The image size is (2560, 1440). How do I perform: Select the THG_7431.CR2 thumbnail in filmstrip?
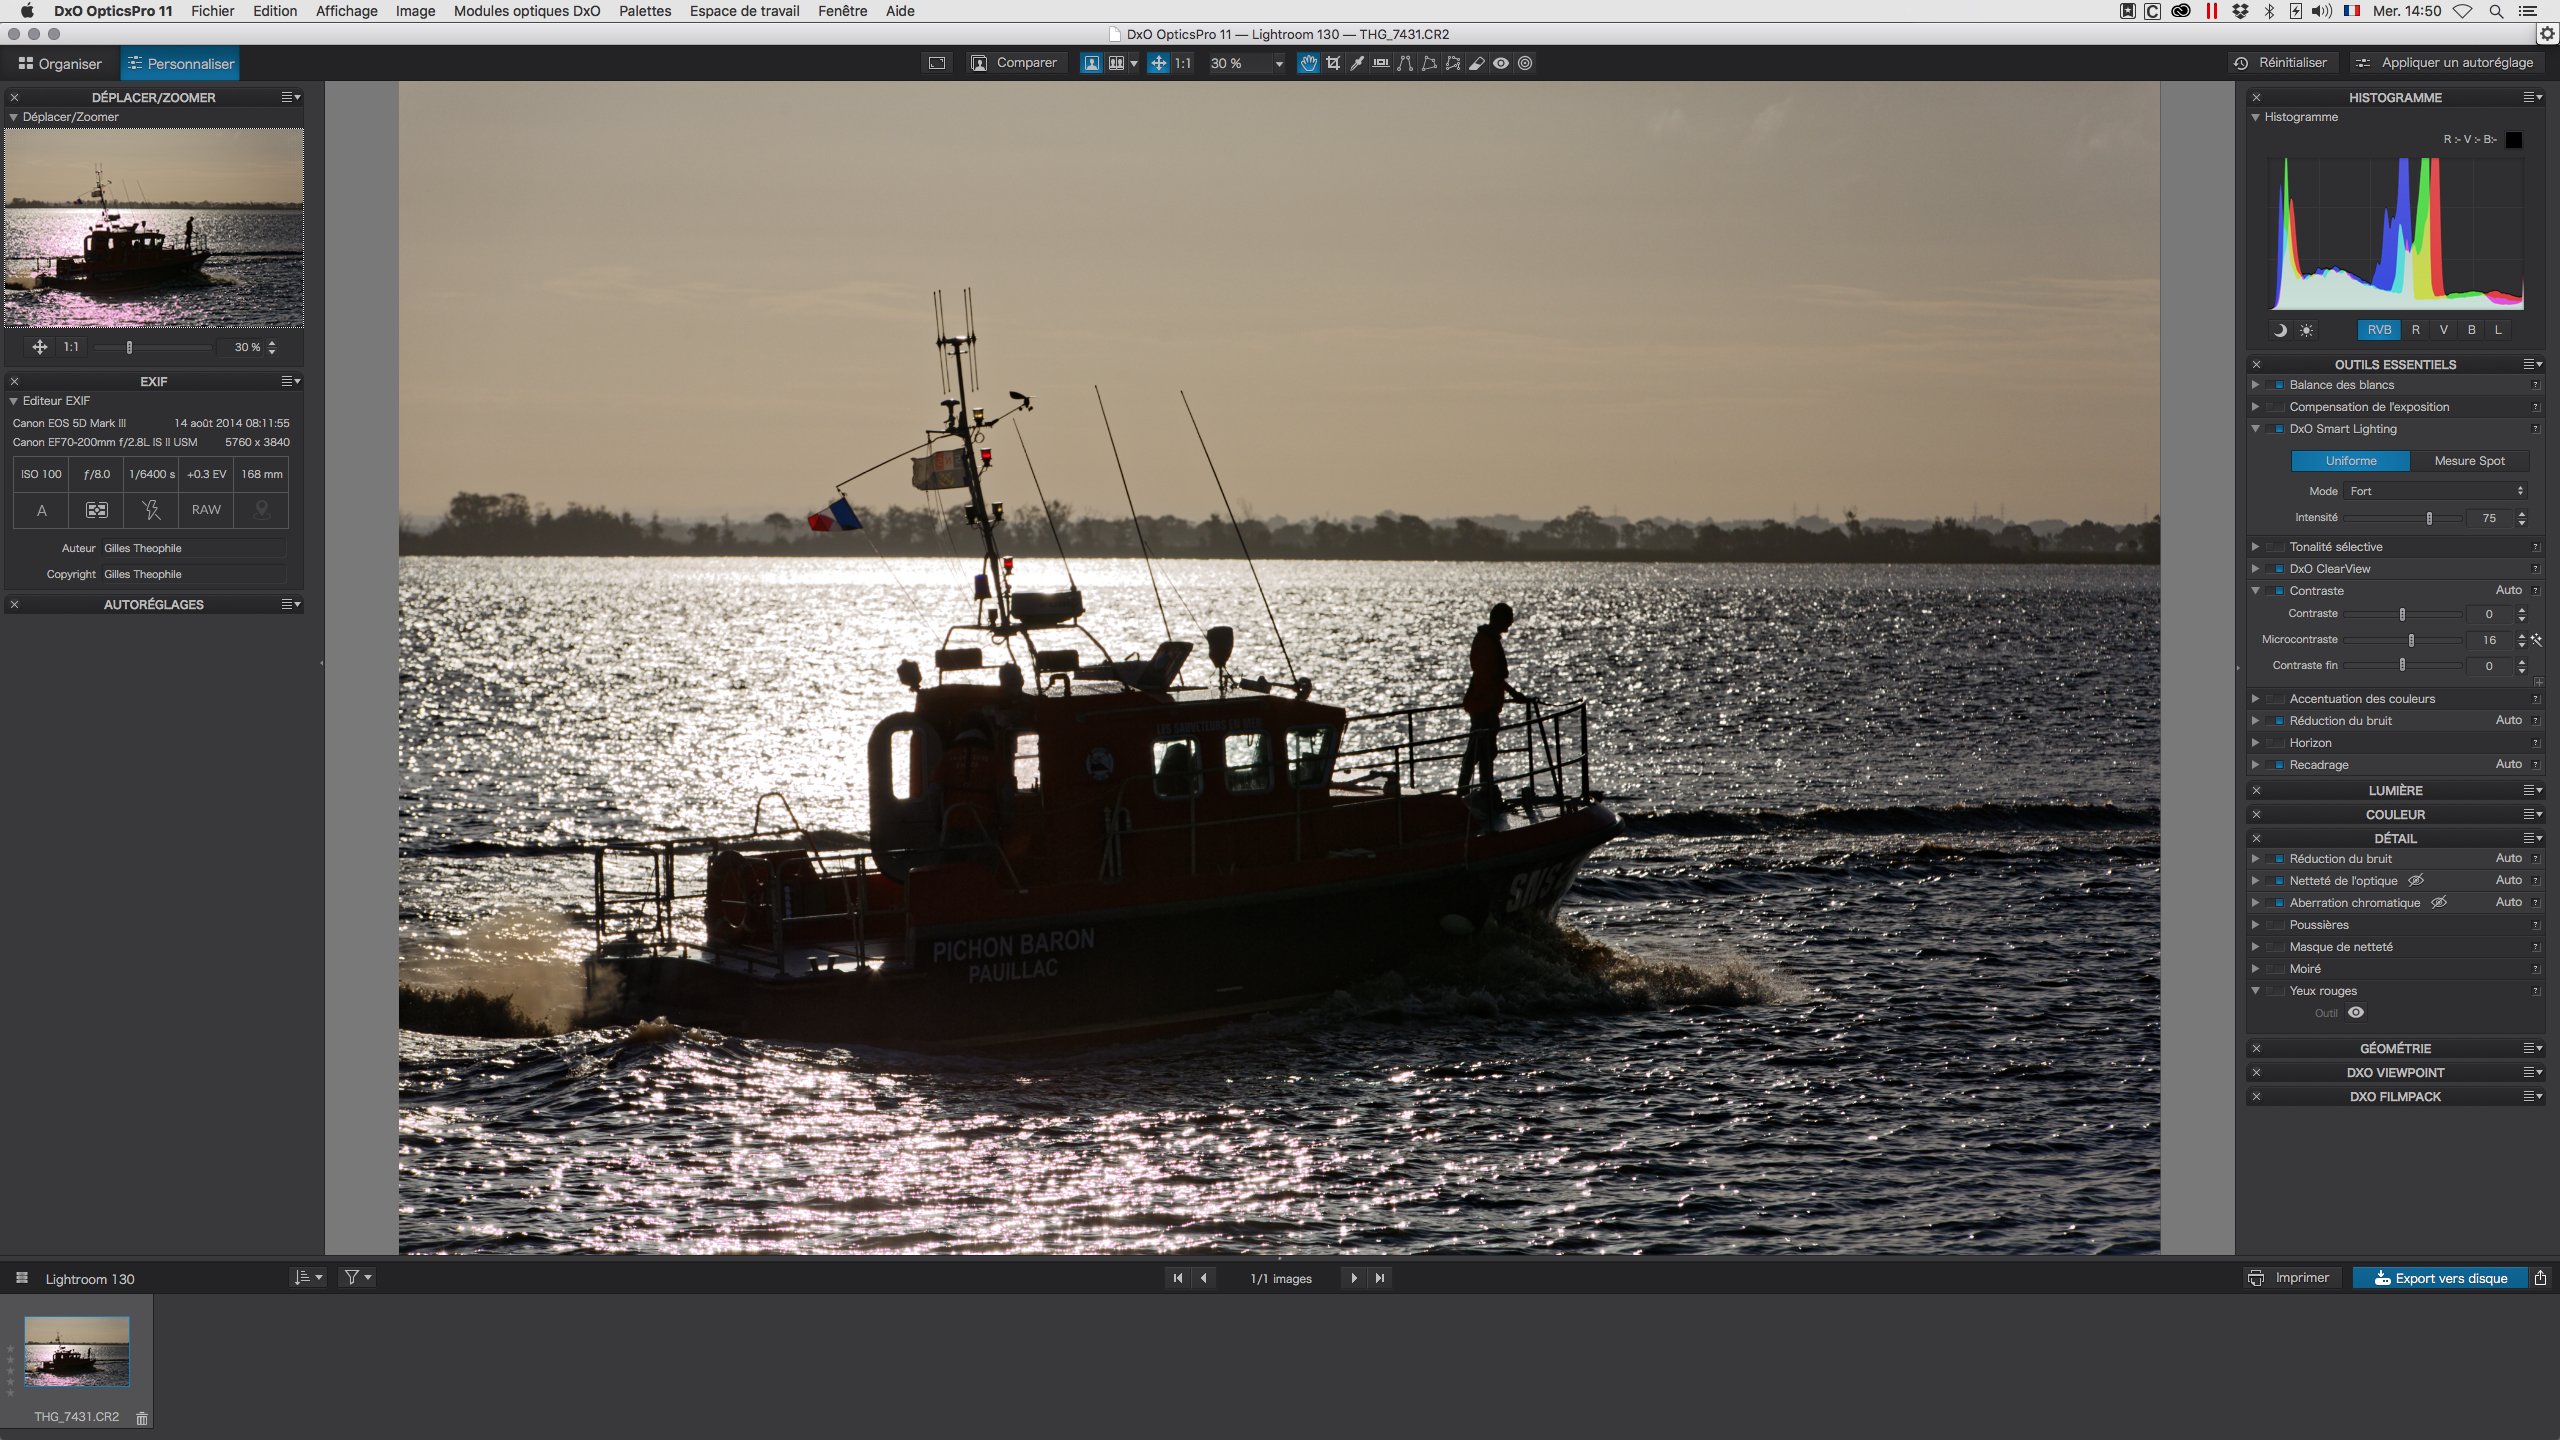point(77,1351)
